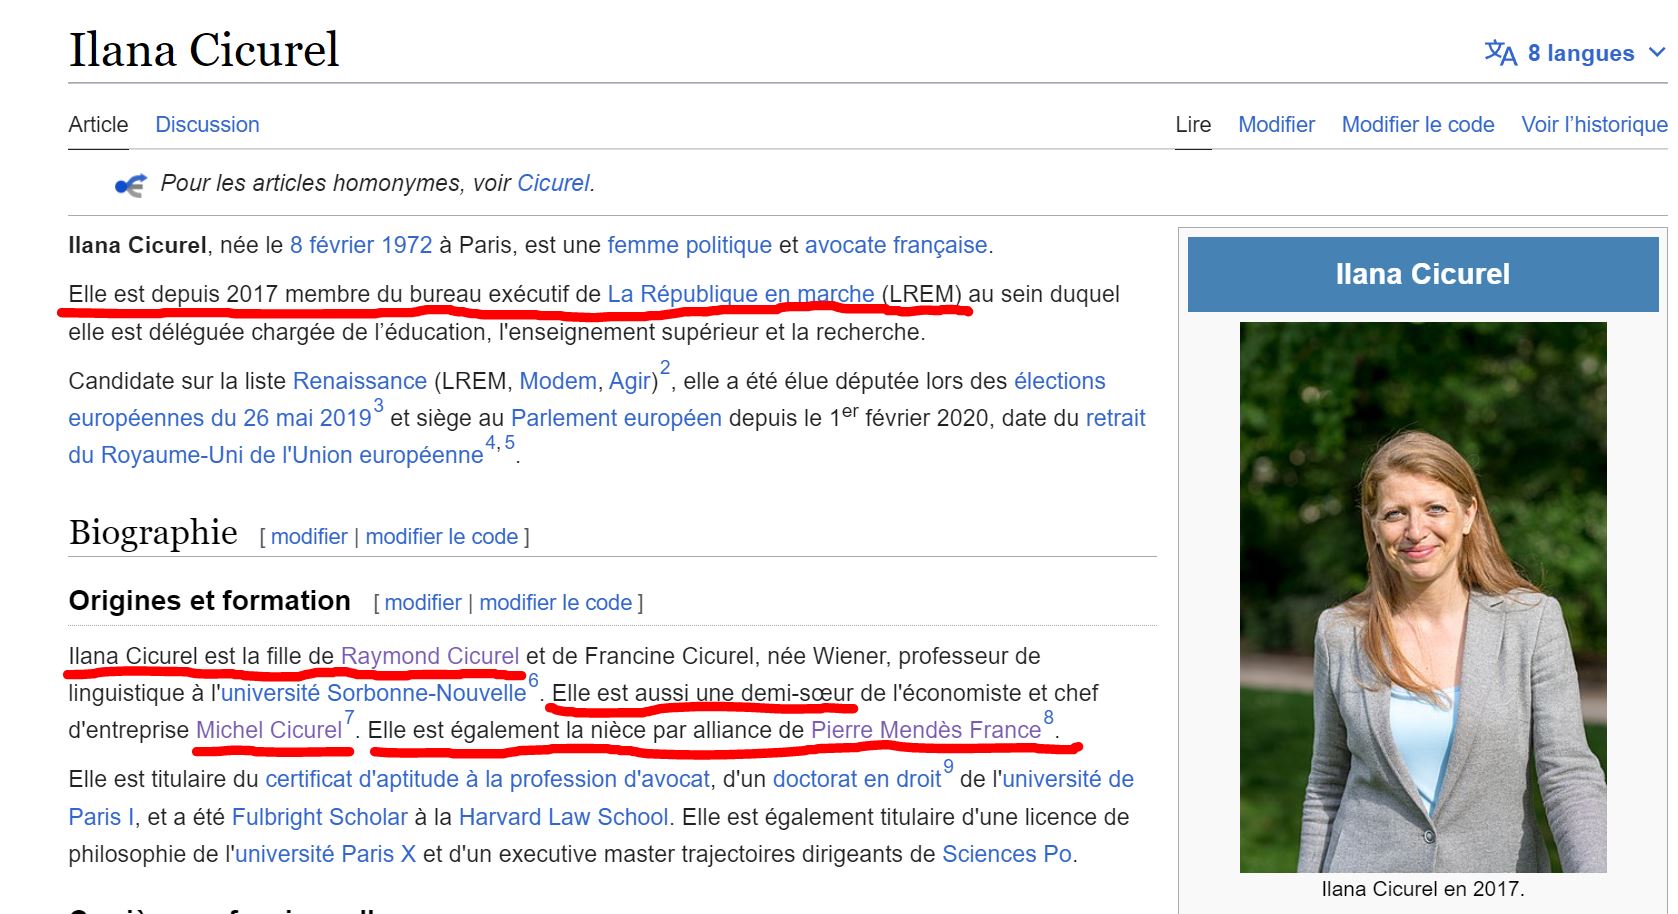Click modifier link beside Biographie heading

pyautogui.click(x=309, y=537)
